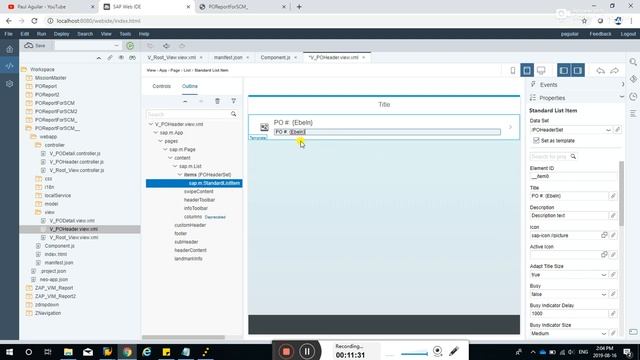Switch to the manifest.json editor tab

click(228, 58)
